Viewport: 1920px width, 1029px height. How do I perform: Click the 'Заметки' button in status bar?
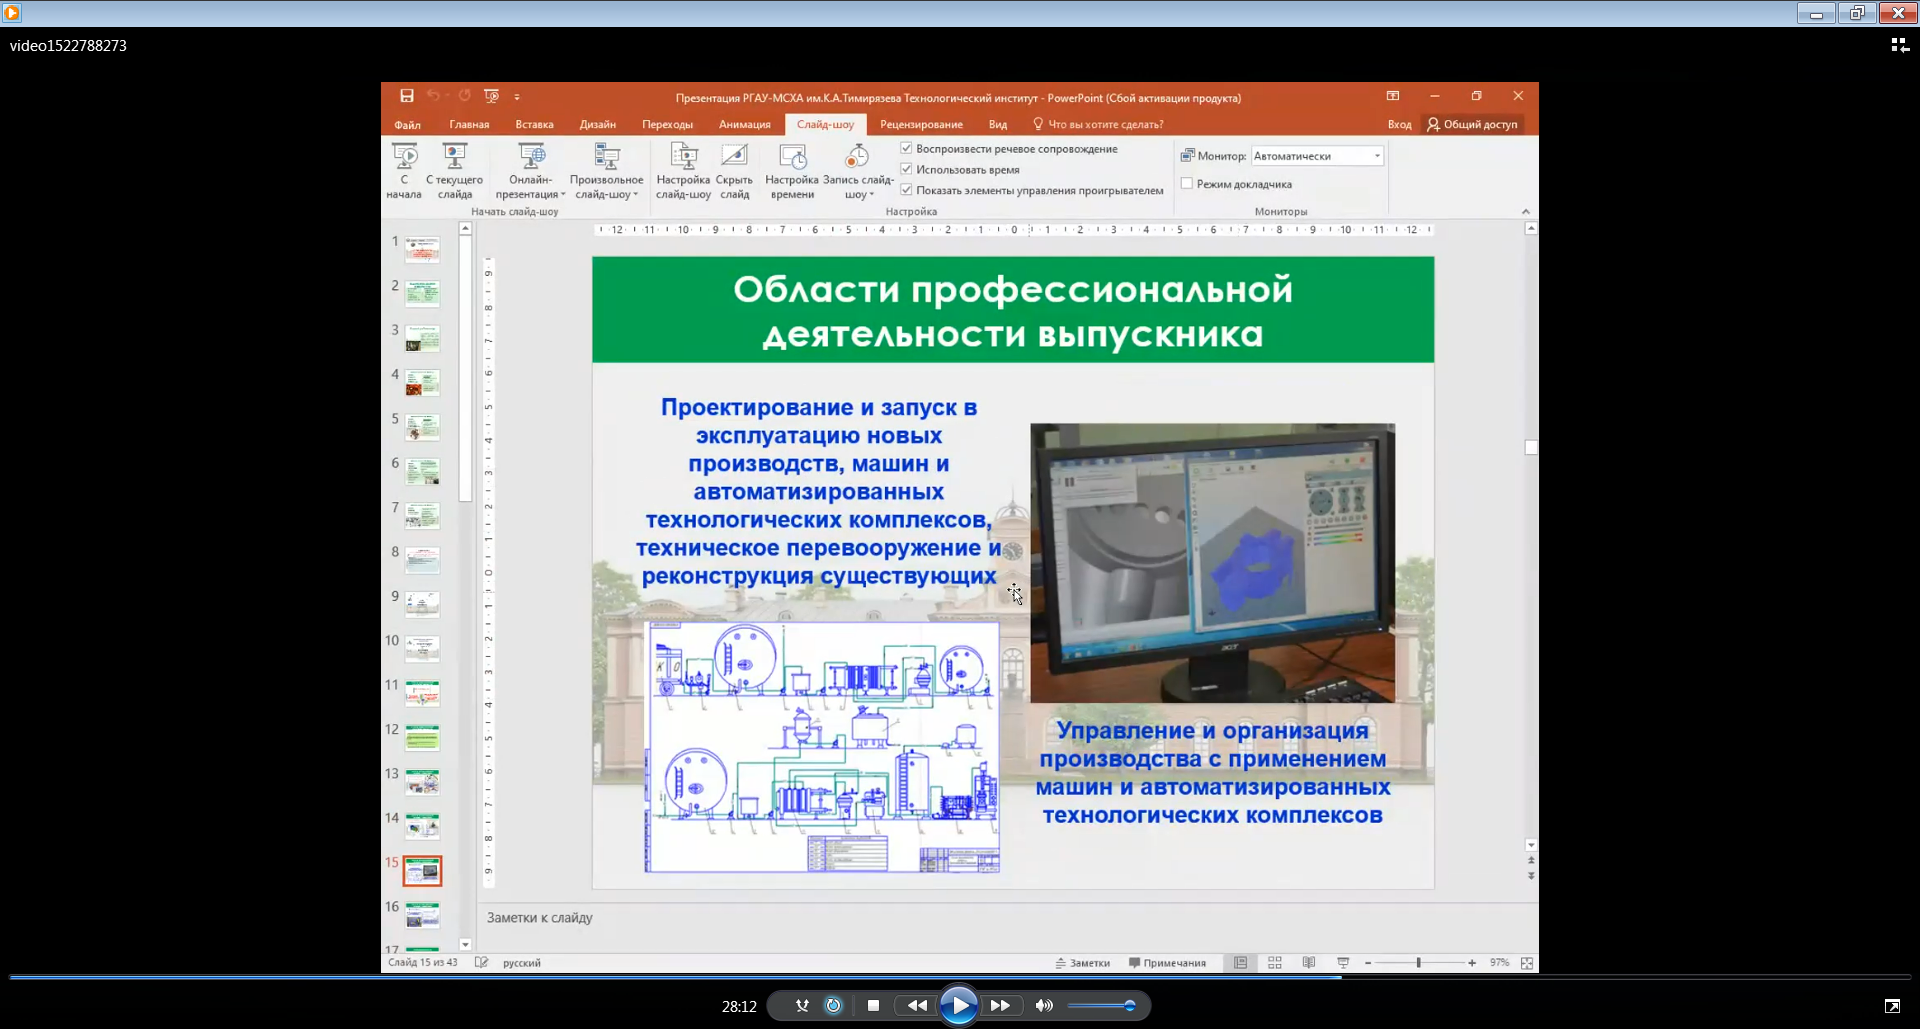tap(1082, 963)
